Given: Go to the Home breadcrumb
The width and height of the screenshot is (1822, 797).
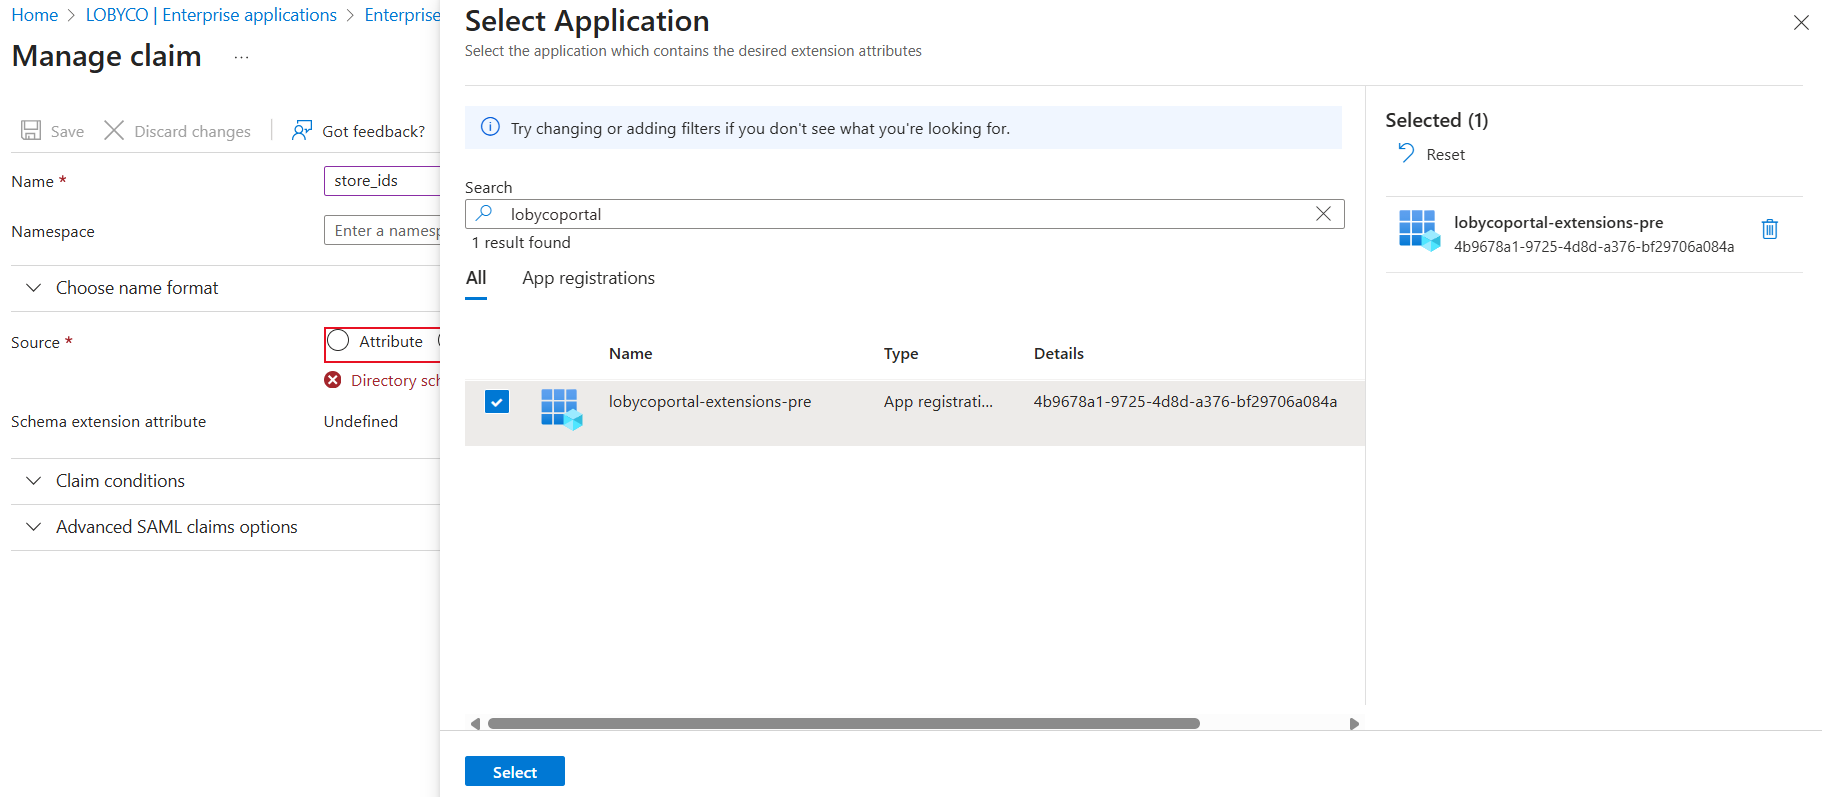Looking at the screenshot, I should [35, 15].
